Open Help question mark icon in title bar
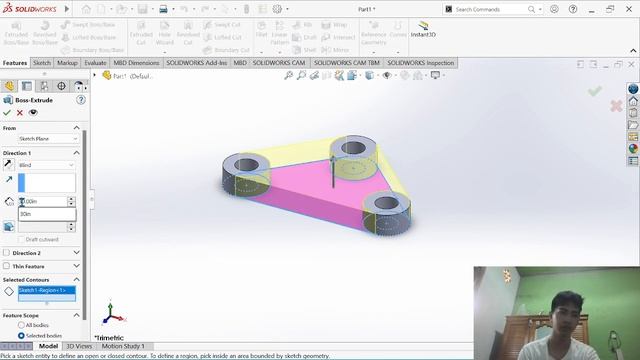Image resolution: width=640 pixels, height=360 pixels. (573, 9)
